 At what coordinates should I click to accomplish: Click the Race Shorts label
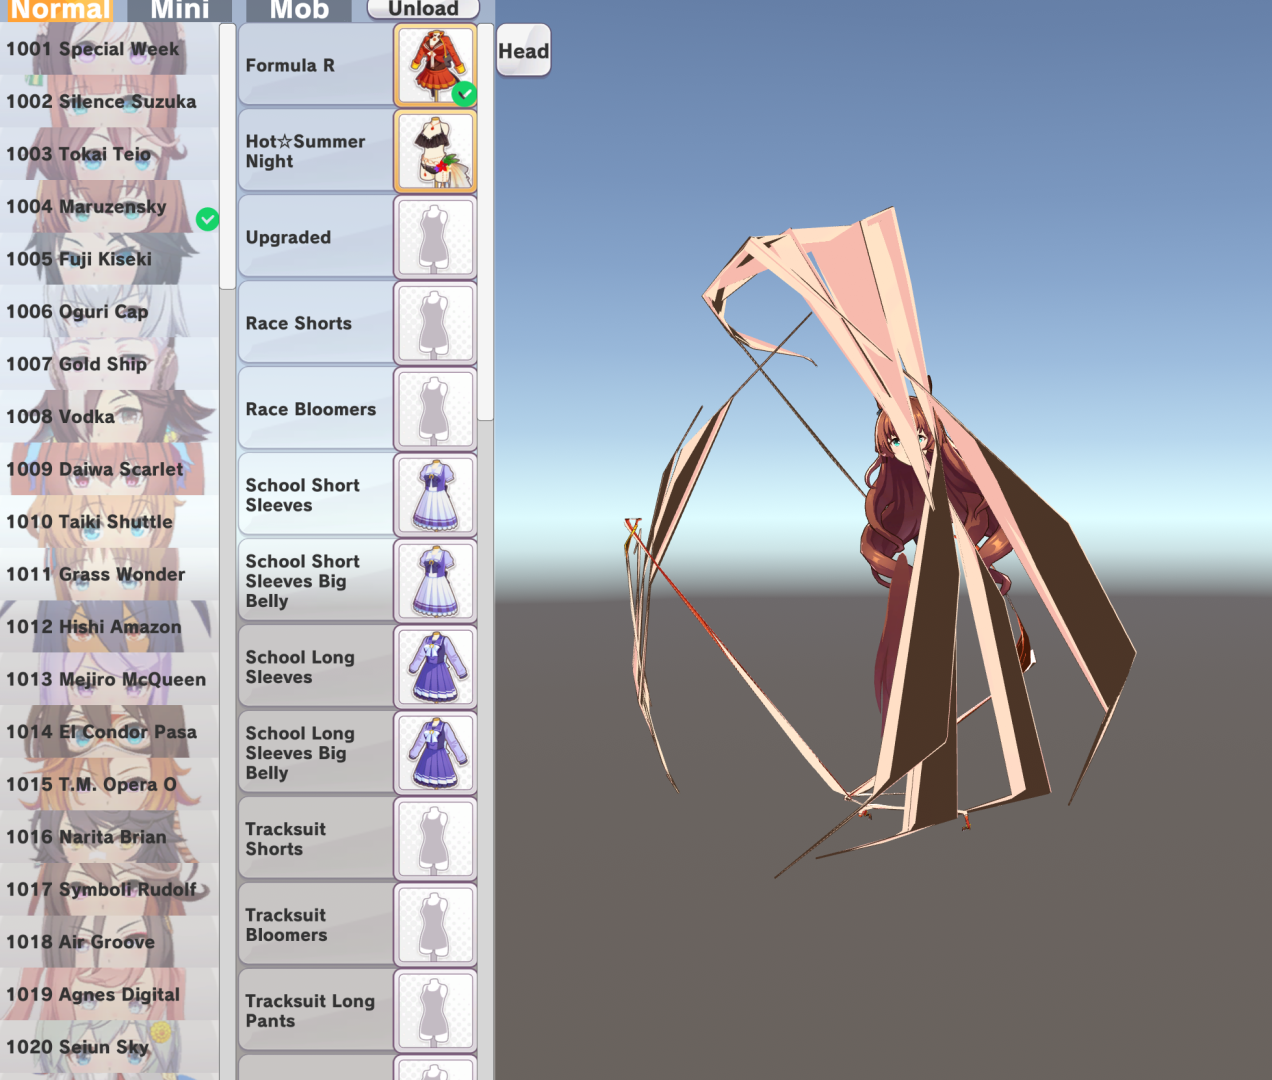pyautogui.click(x=298, y=323)
